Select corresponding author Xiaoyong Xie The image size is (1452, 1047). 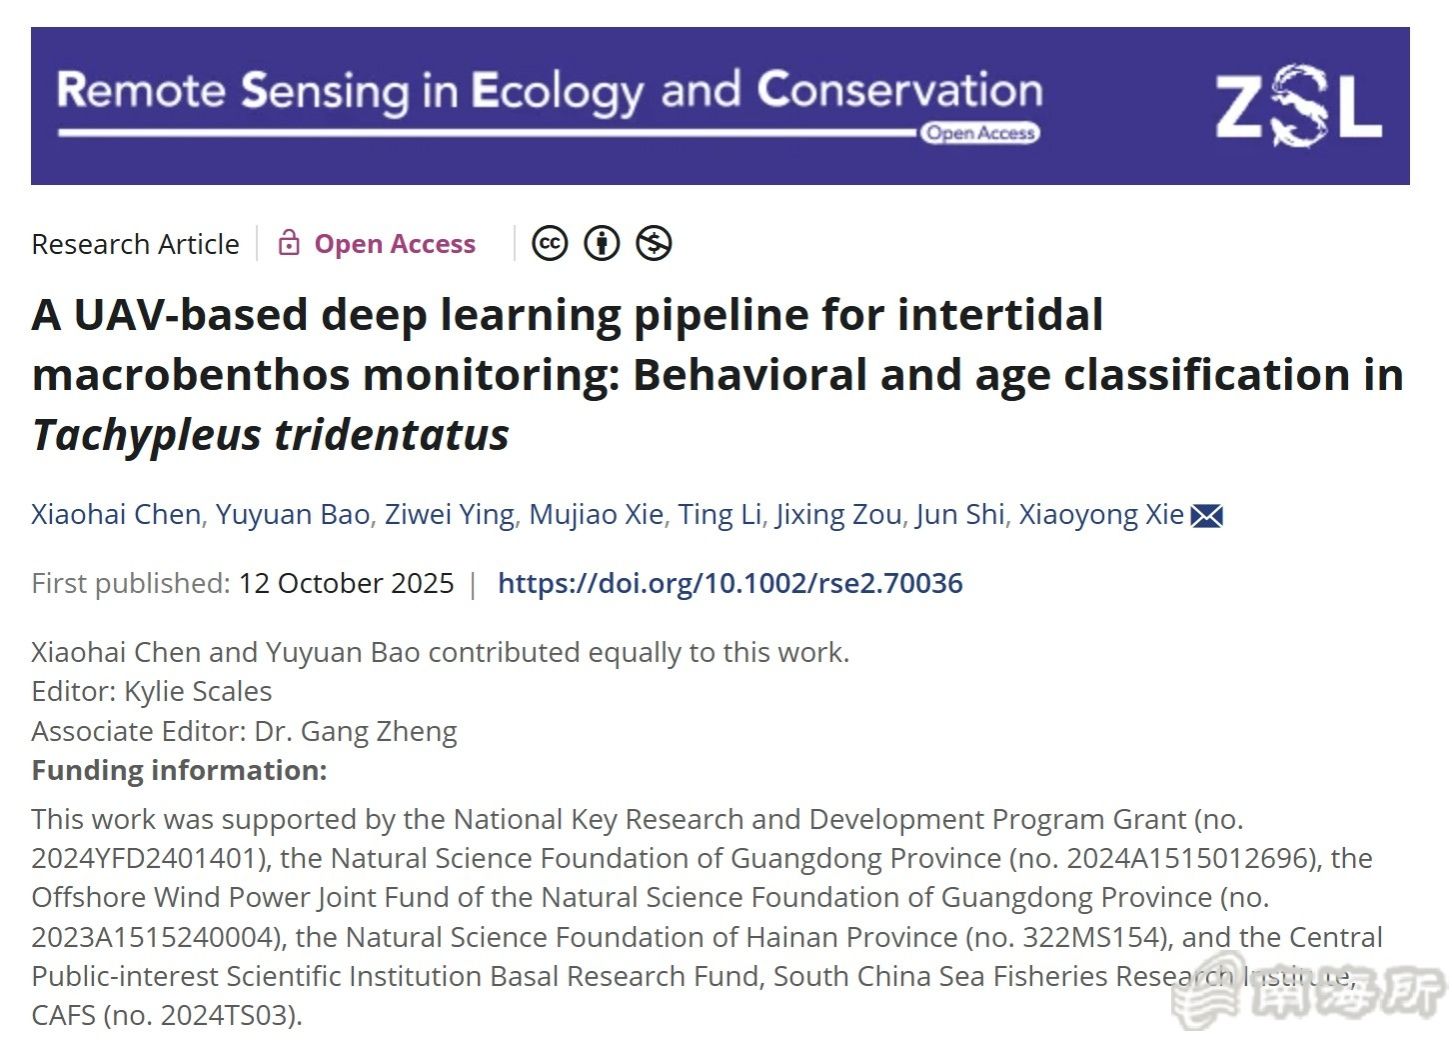[1101, 514]
